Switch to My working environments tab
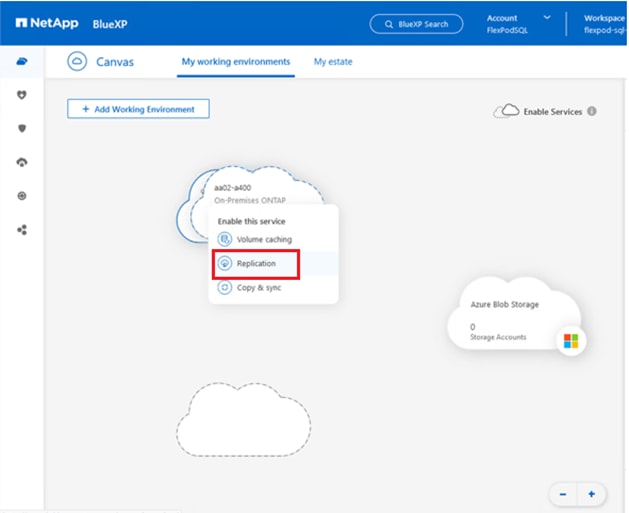 click(x=236, y=62)
